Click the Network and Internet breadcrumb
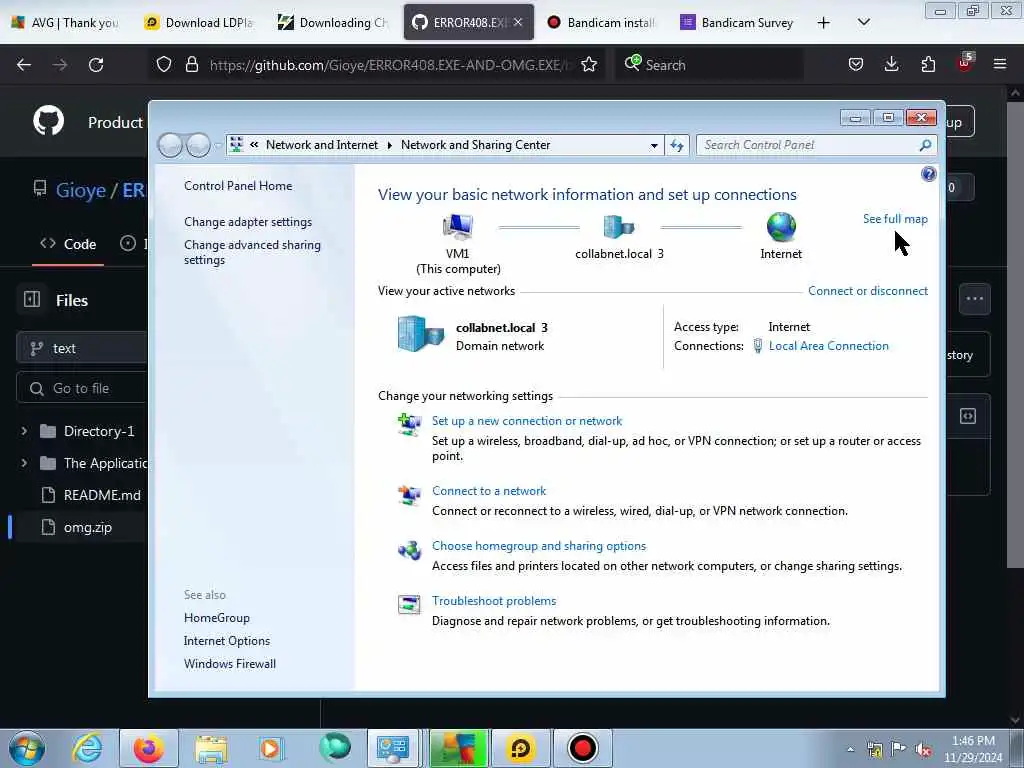The height and width of the screenshot is (768, 1024). (321, 145)
